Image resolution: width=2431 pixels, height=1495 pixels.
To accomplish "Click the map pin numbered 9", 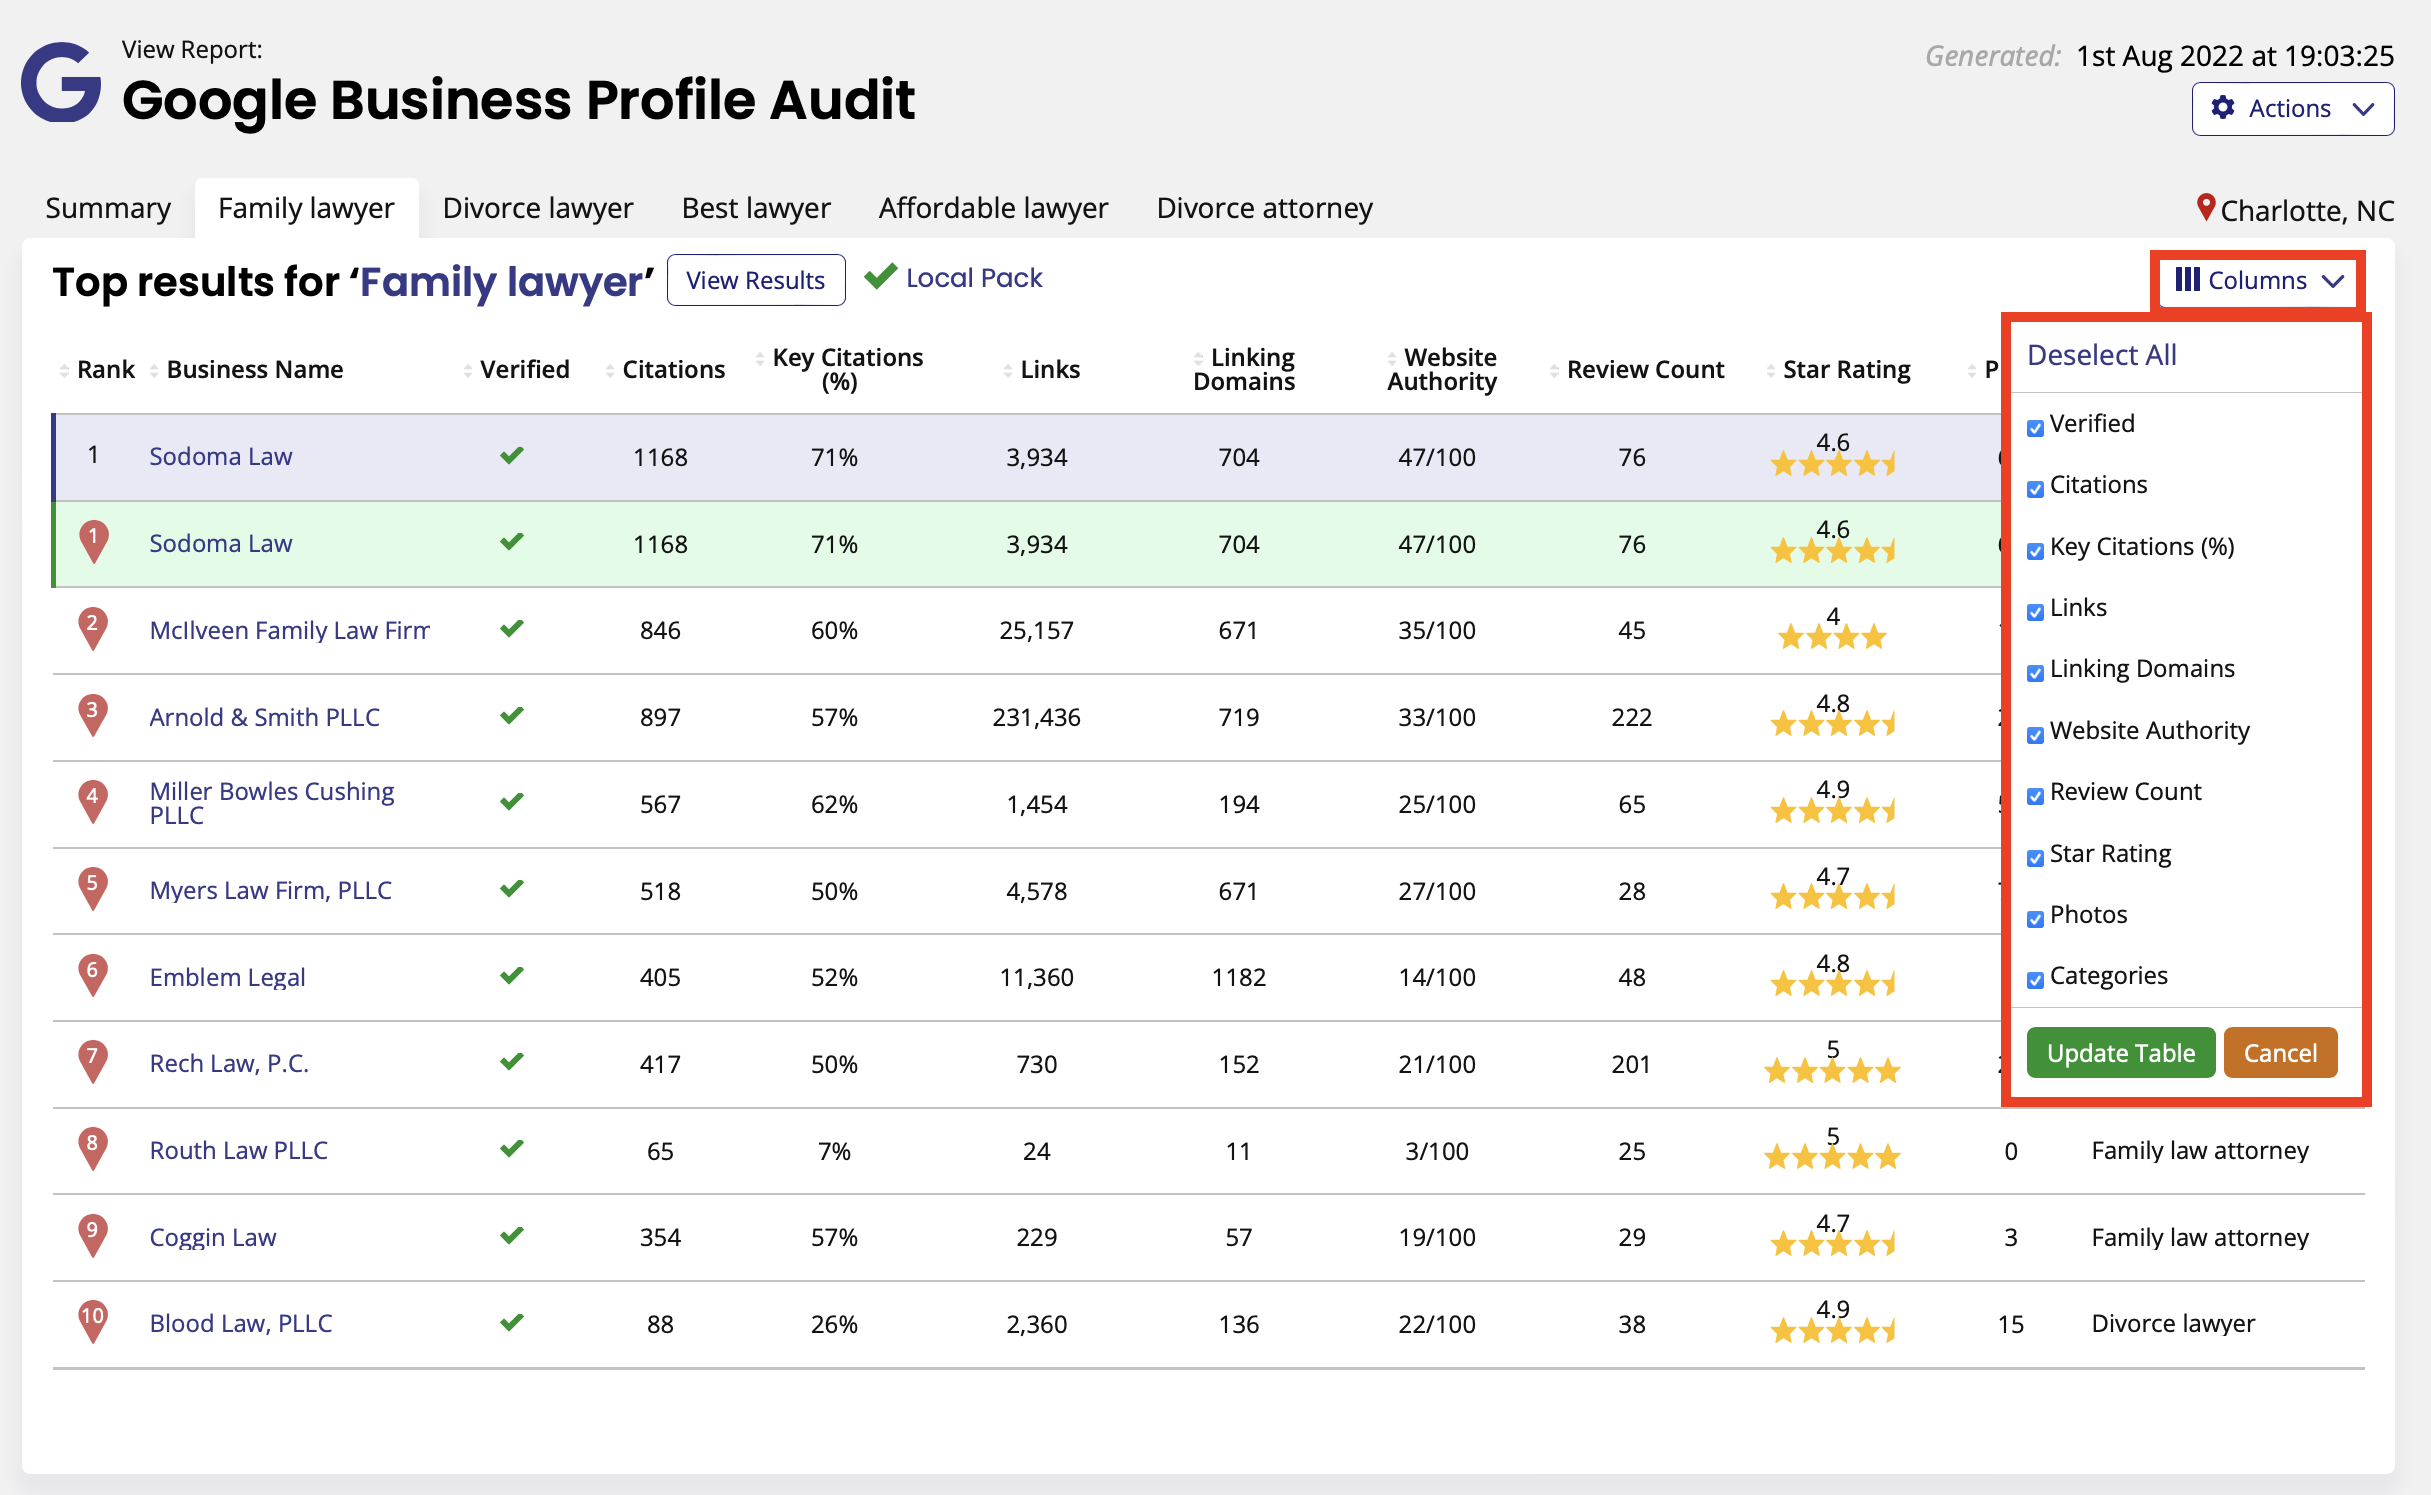I will (93, 1236).
